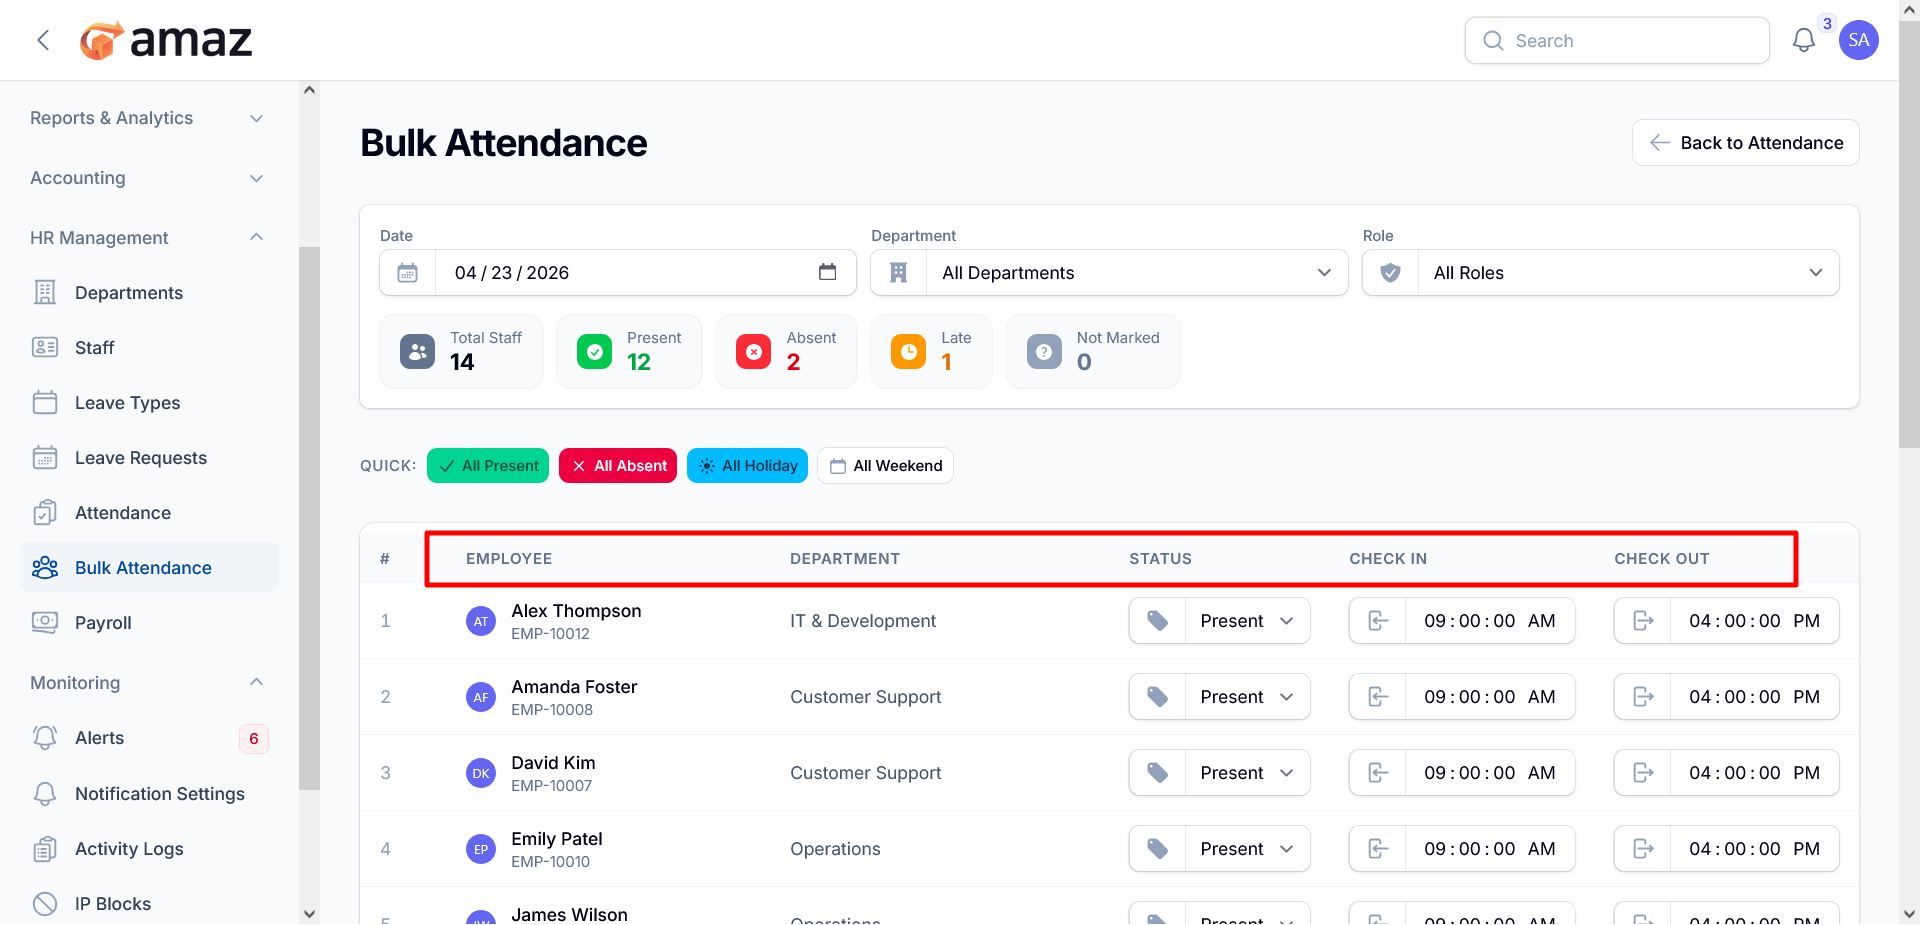
Task: Click Back to Attendance button
Action: pyautogui.click(x=1746, y=143)
